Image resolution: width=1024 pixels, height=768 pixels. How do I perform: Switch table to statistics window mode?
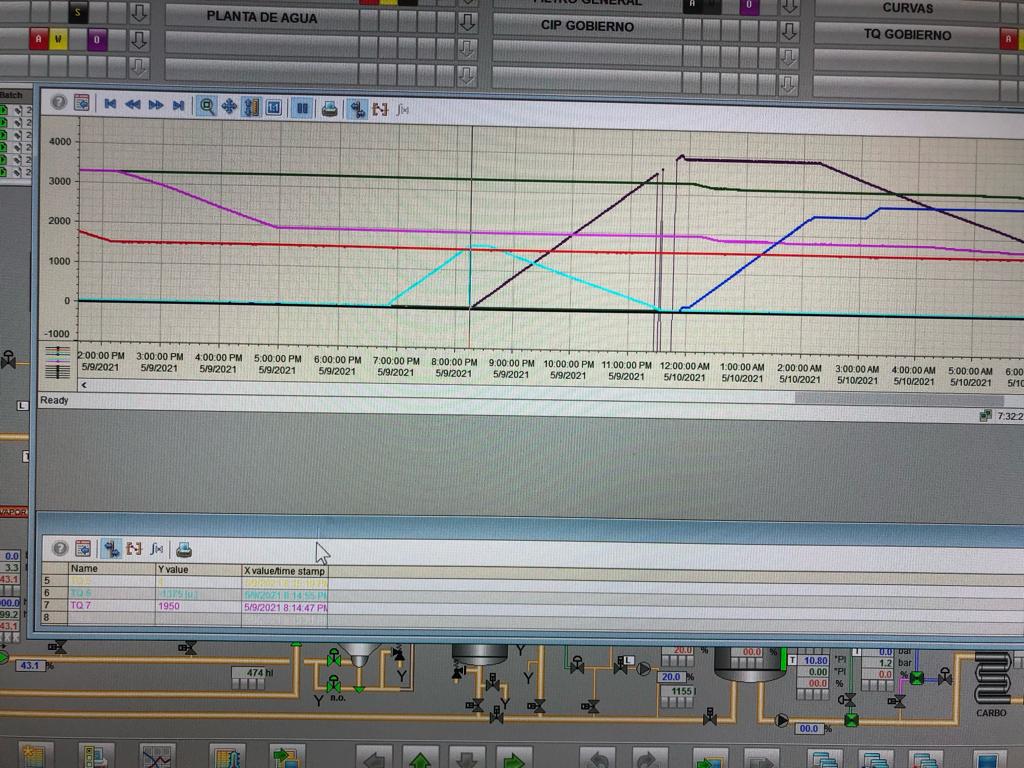(x=157, y=549)
